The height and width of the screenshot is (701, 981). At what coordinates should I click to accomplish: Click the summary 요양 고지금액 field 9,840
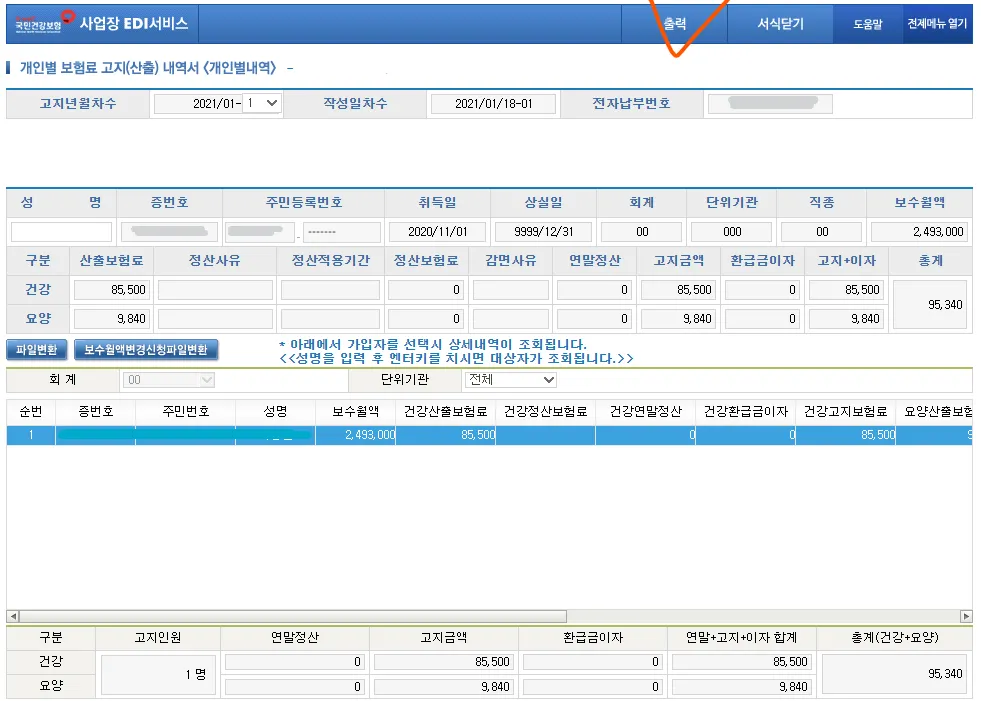[x=444, y=687]
